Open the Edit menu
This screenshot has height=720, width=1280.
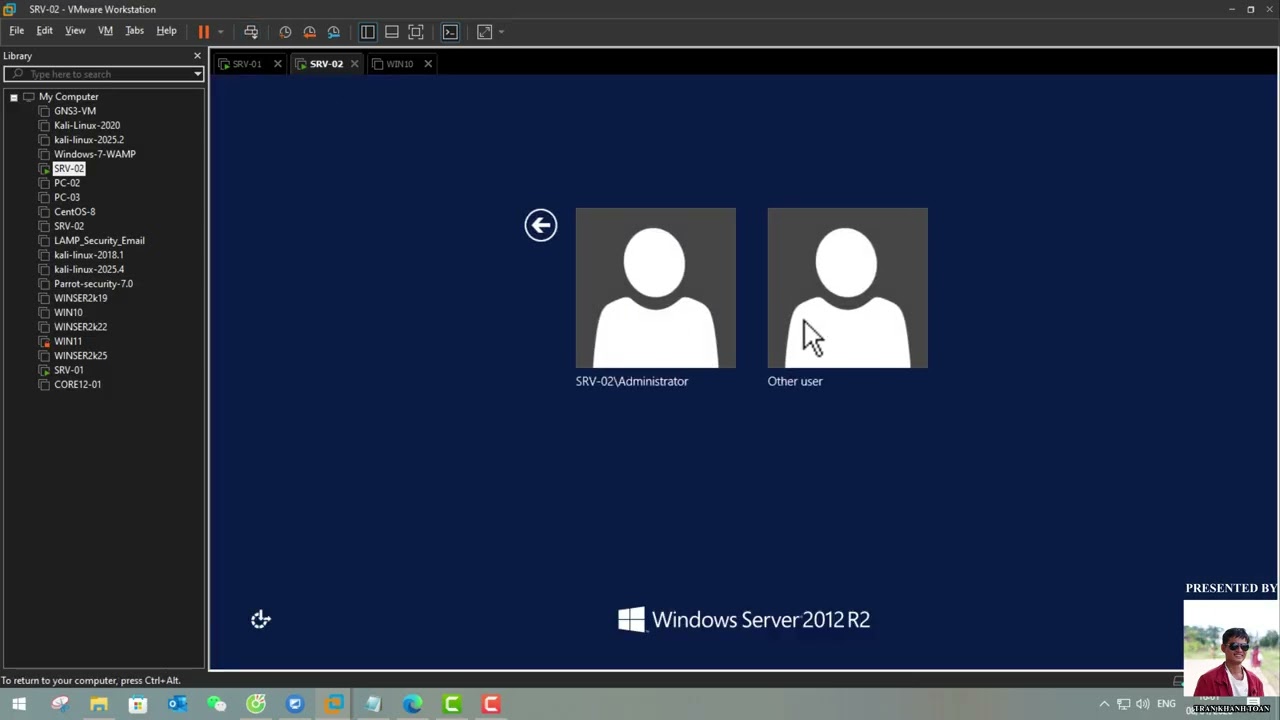45,31
